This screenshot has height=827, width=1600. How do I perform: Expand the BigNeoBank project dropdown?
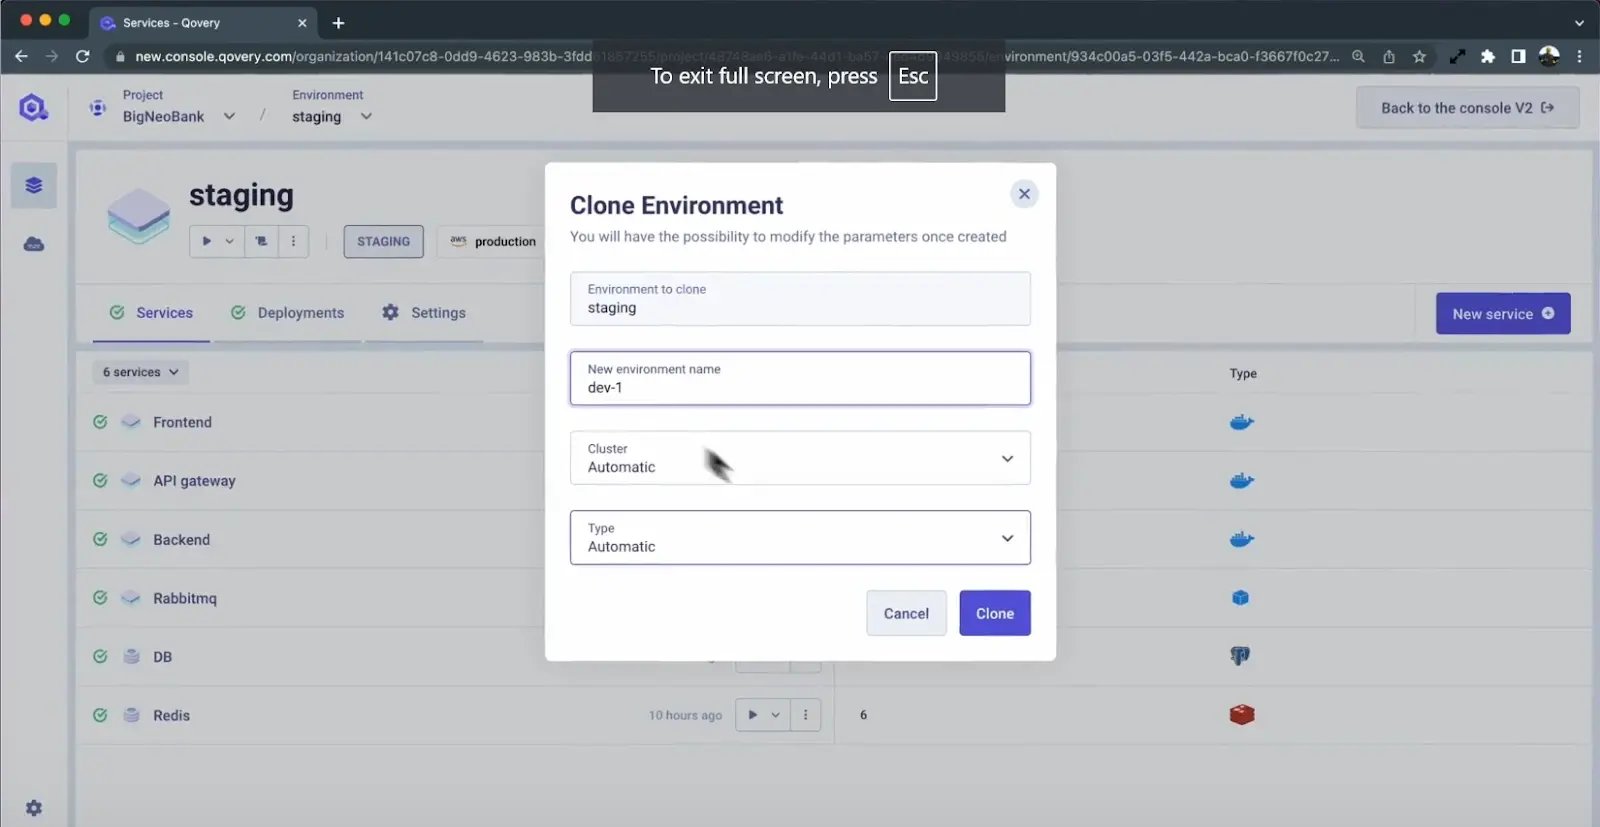229,116
